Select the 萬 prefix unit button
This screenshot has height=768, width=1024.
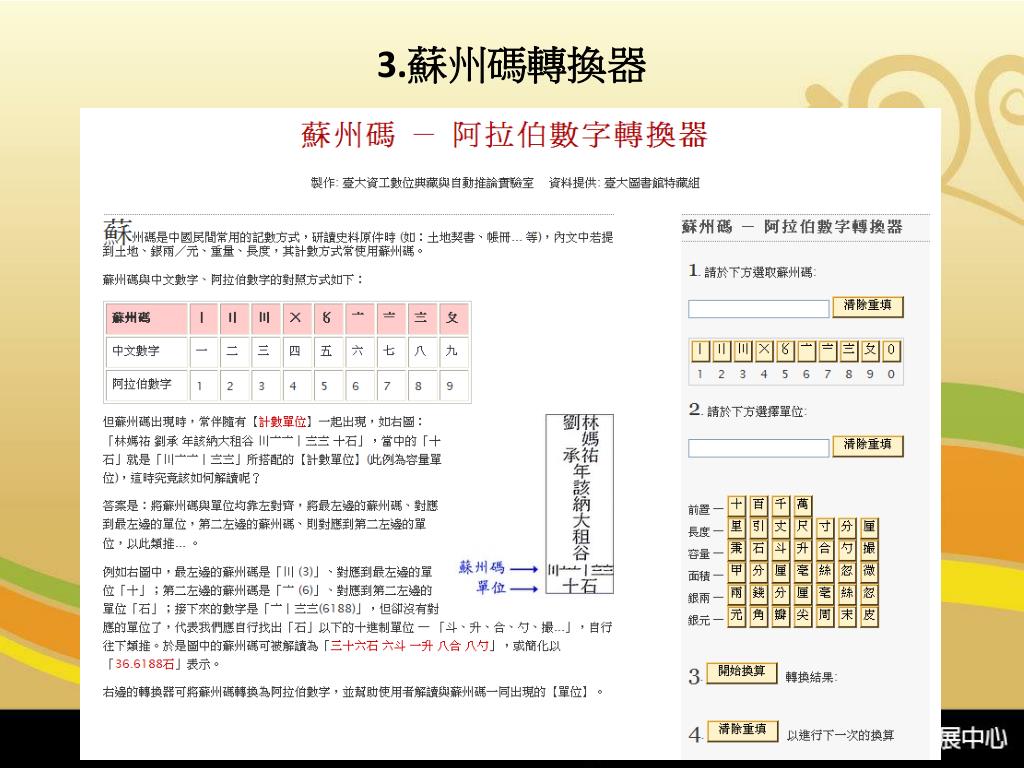[803, 505]
